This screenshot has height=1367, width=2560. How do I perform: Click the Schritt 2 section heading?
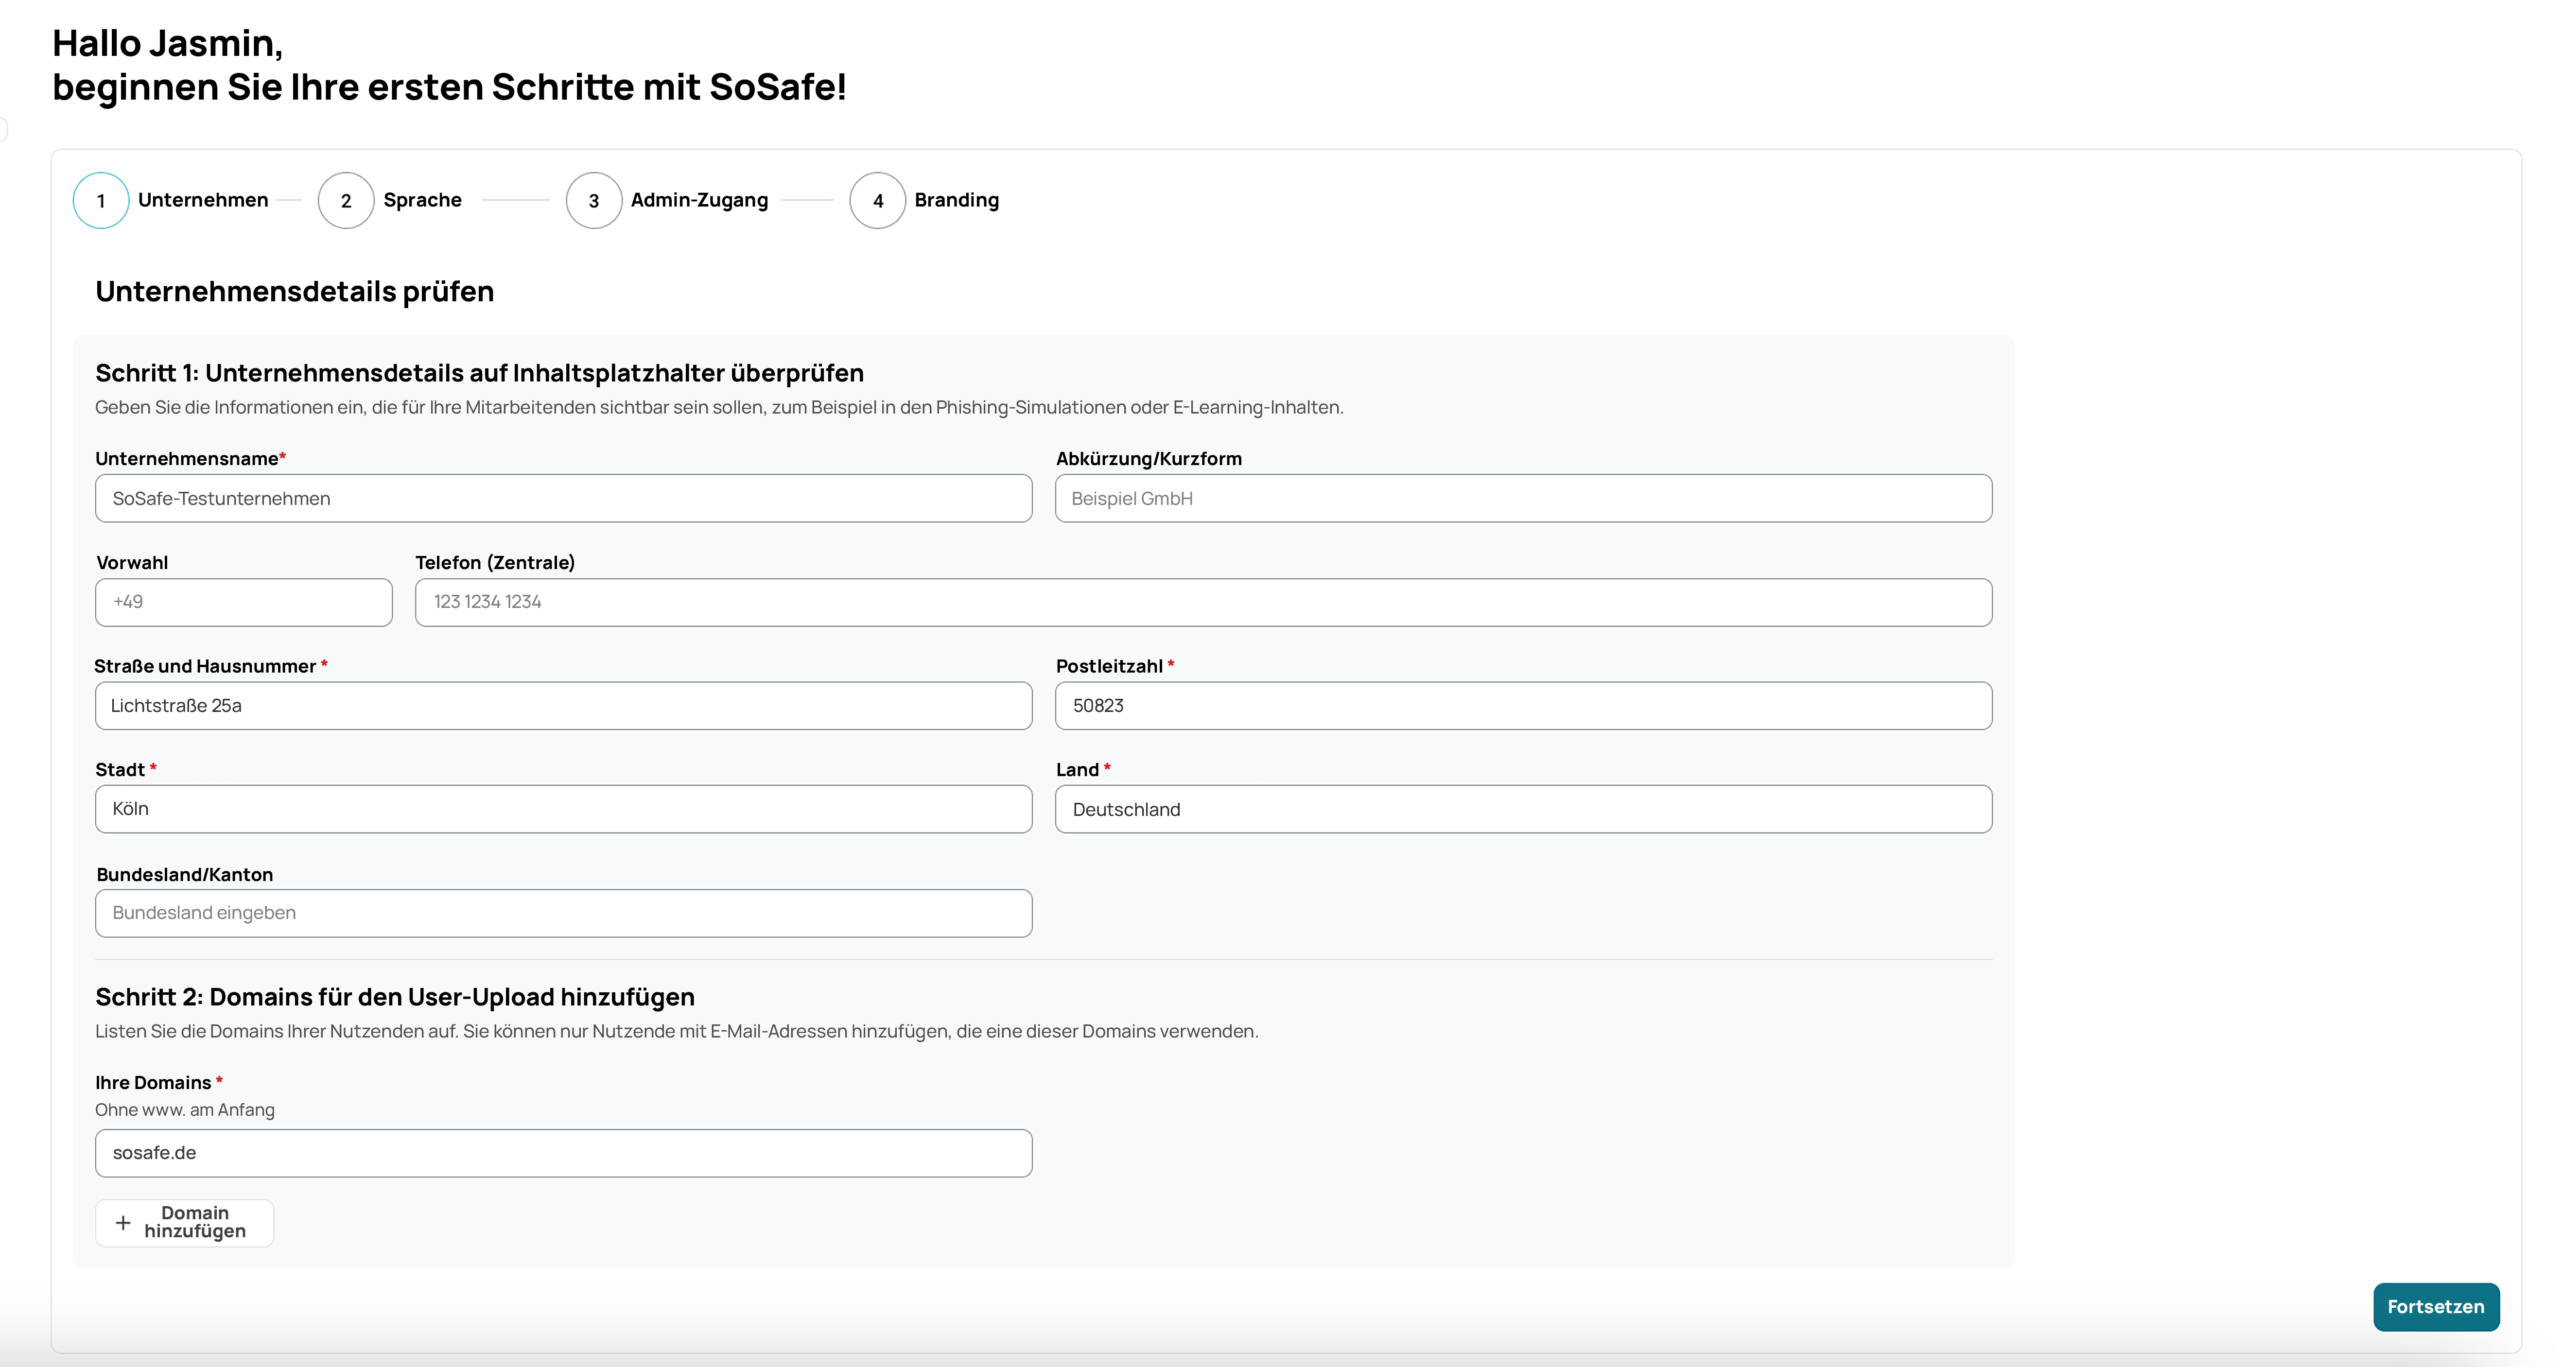[395, 997]
